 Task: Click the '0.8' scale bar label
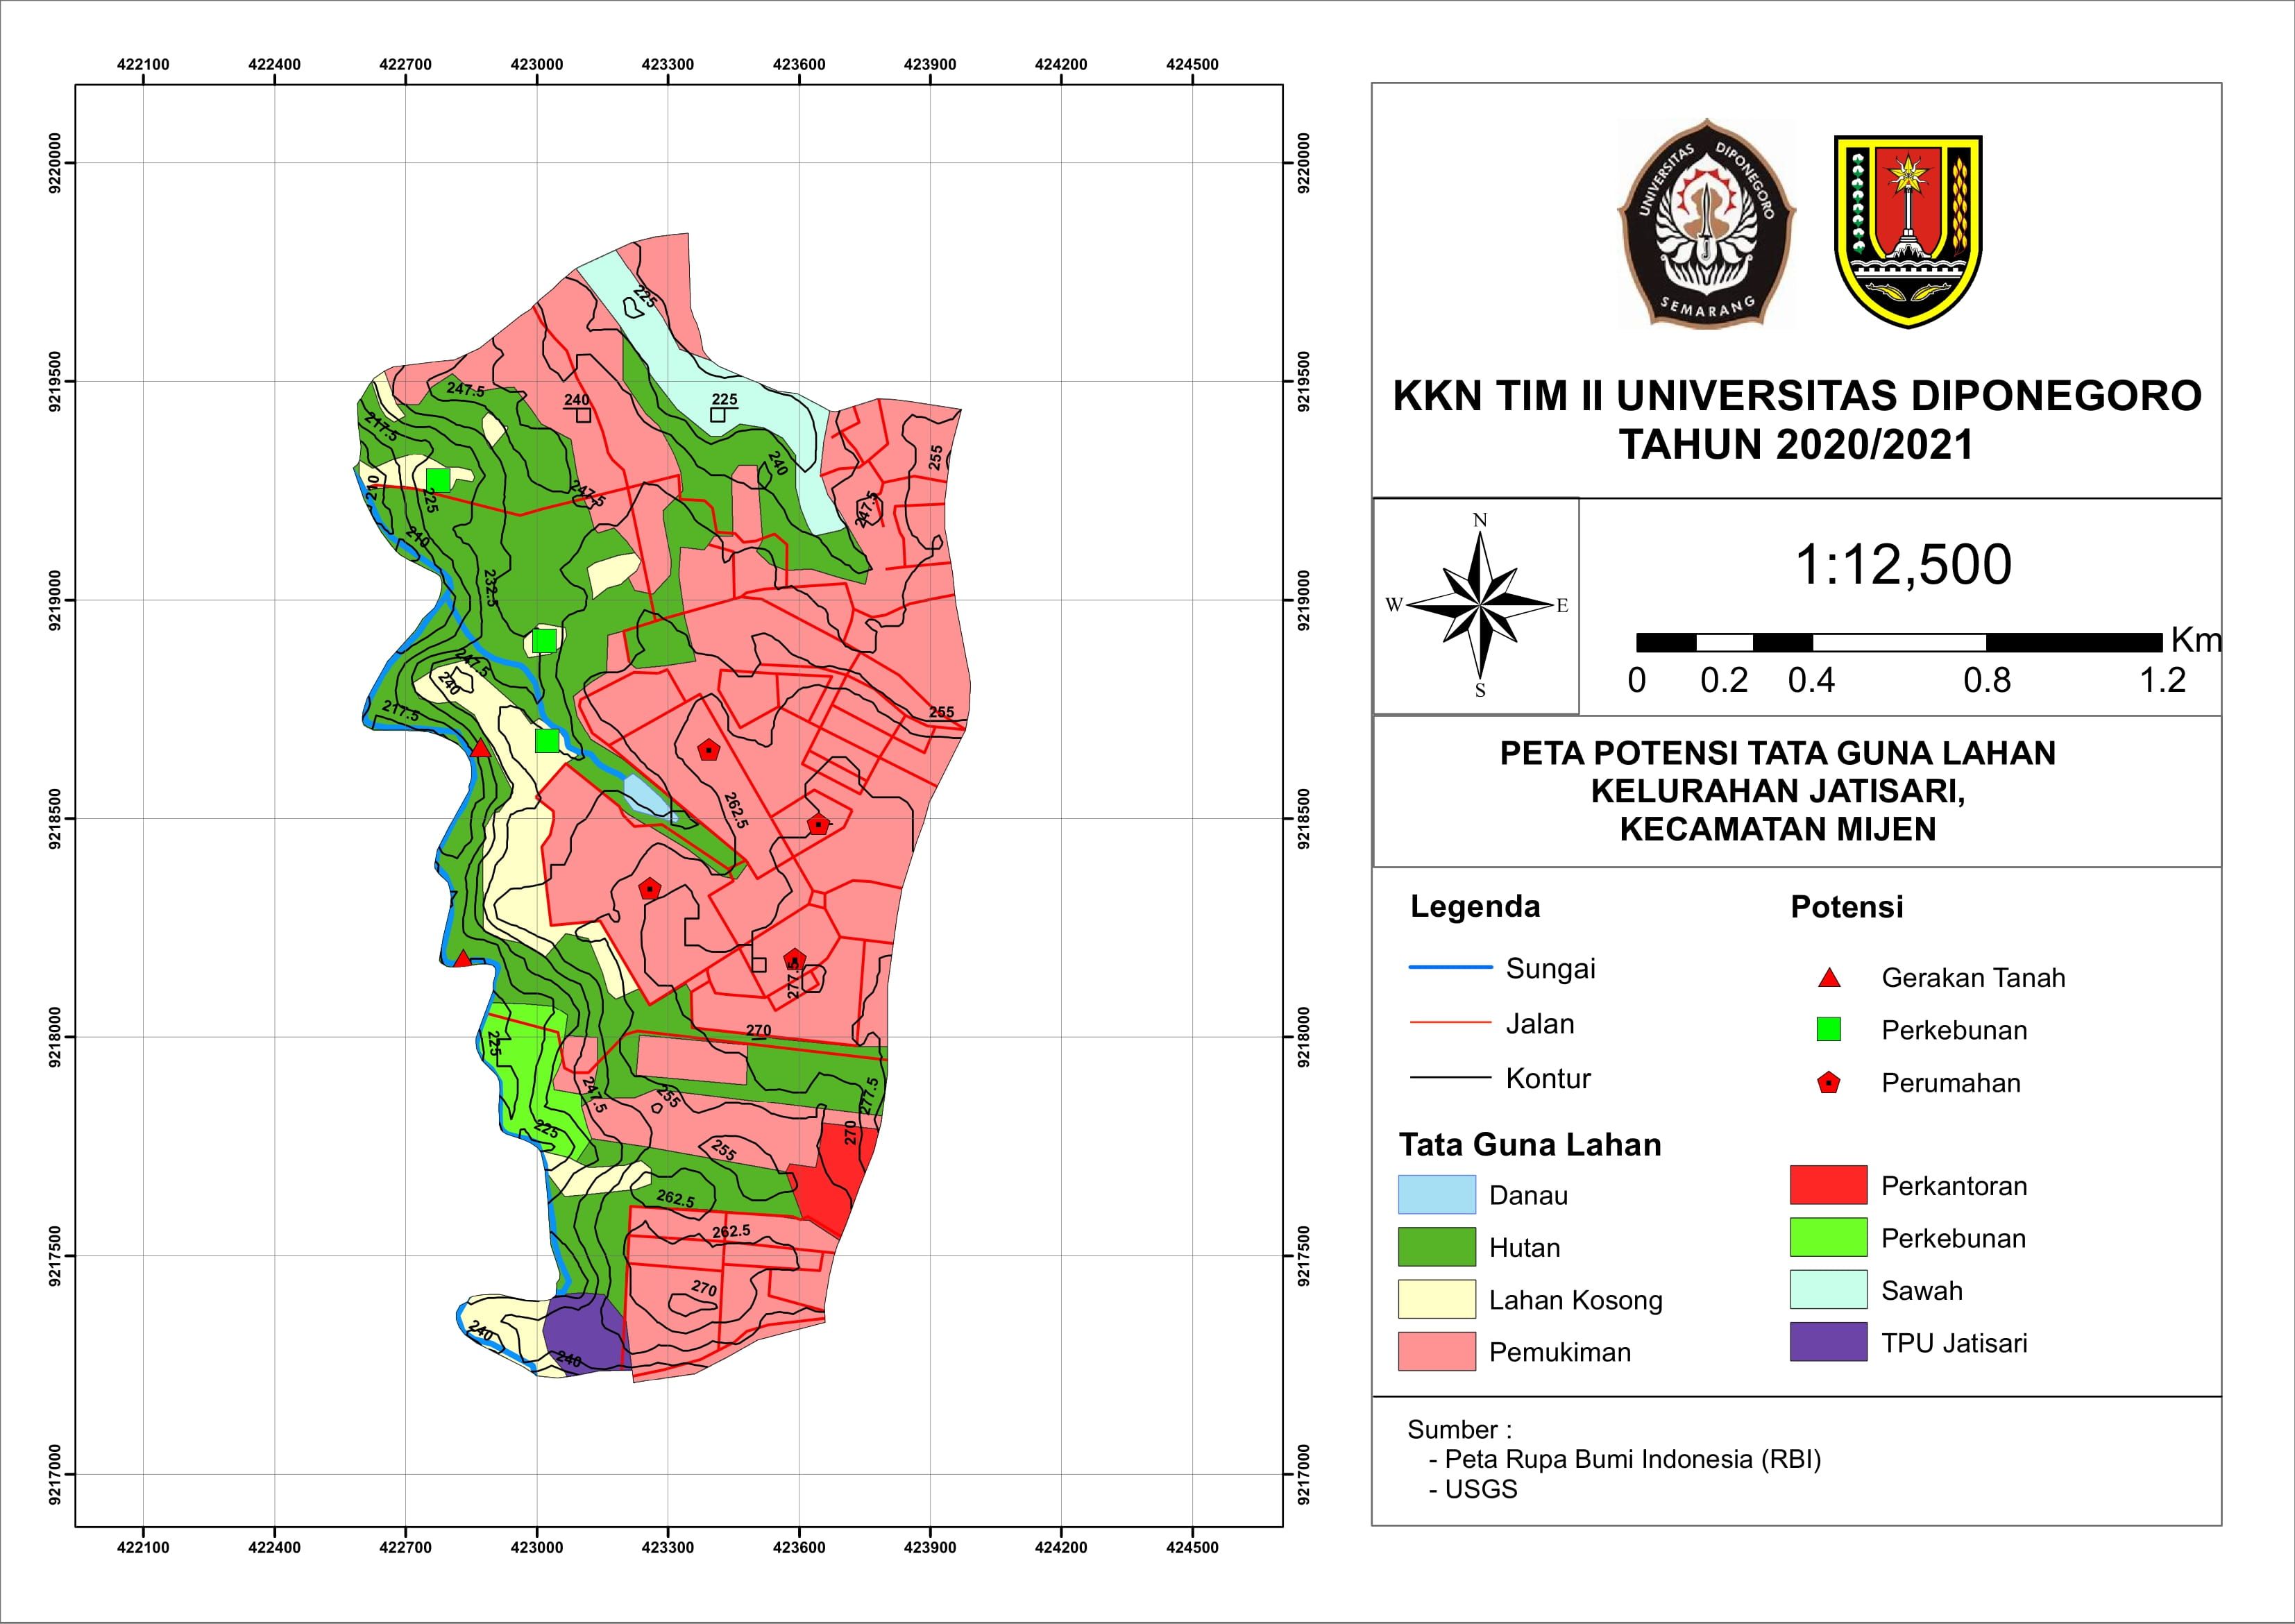[1986, 680]
